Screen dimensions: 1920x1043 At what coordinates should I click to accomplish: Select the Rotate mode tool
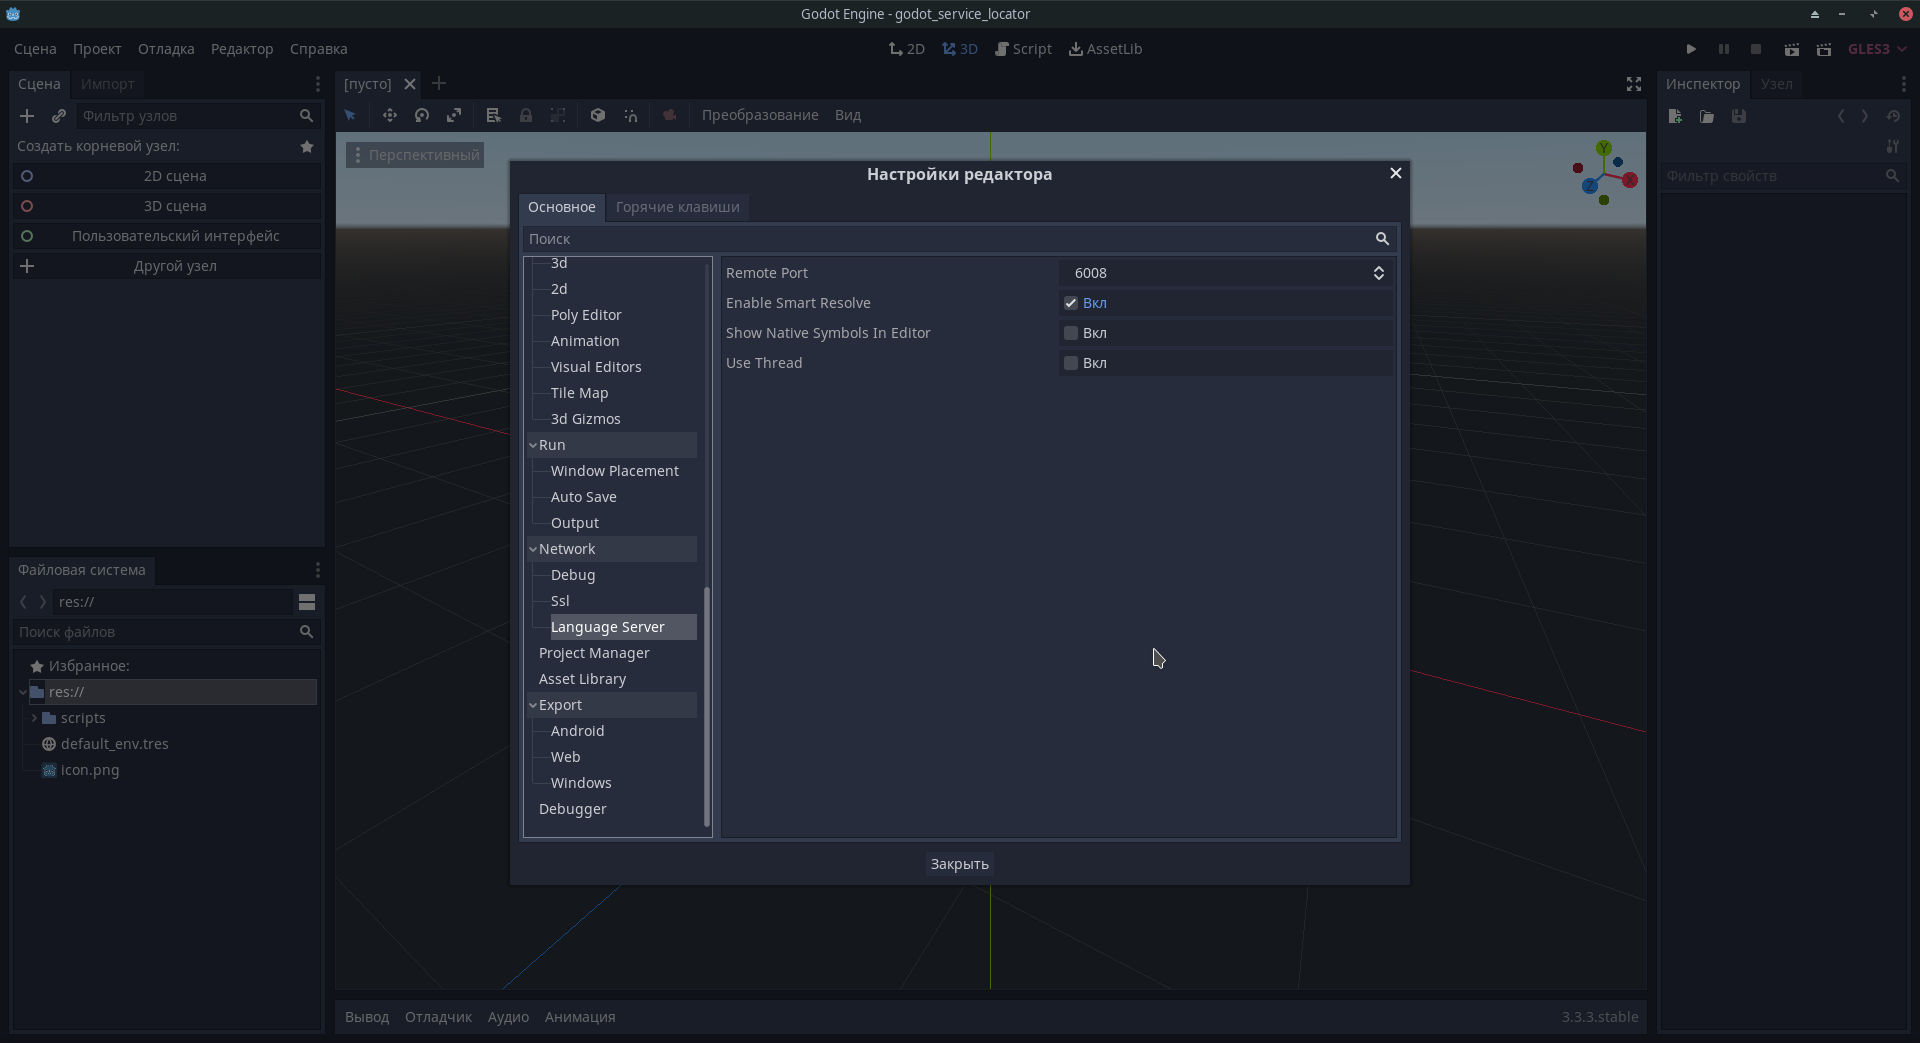tap(421, 115)
